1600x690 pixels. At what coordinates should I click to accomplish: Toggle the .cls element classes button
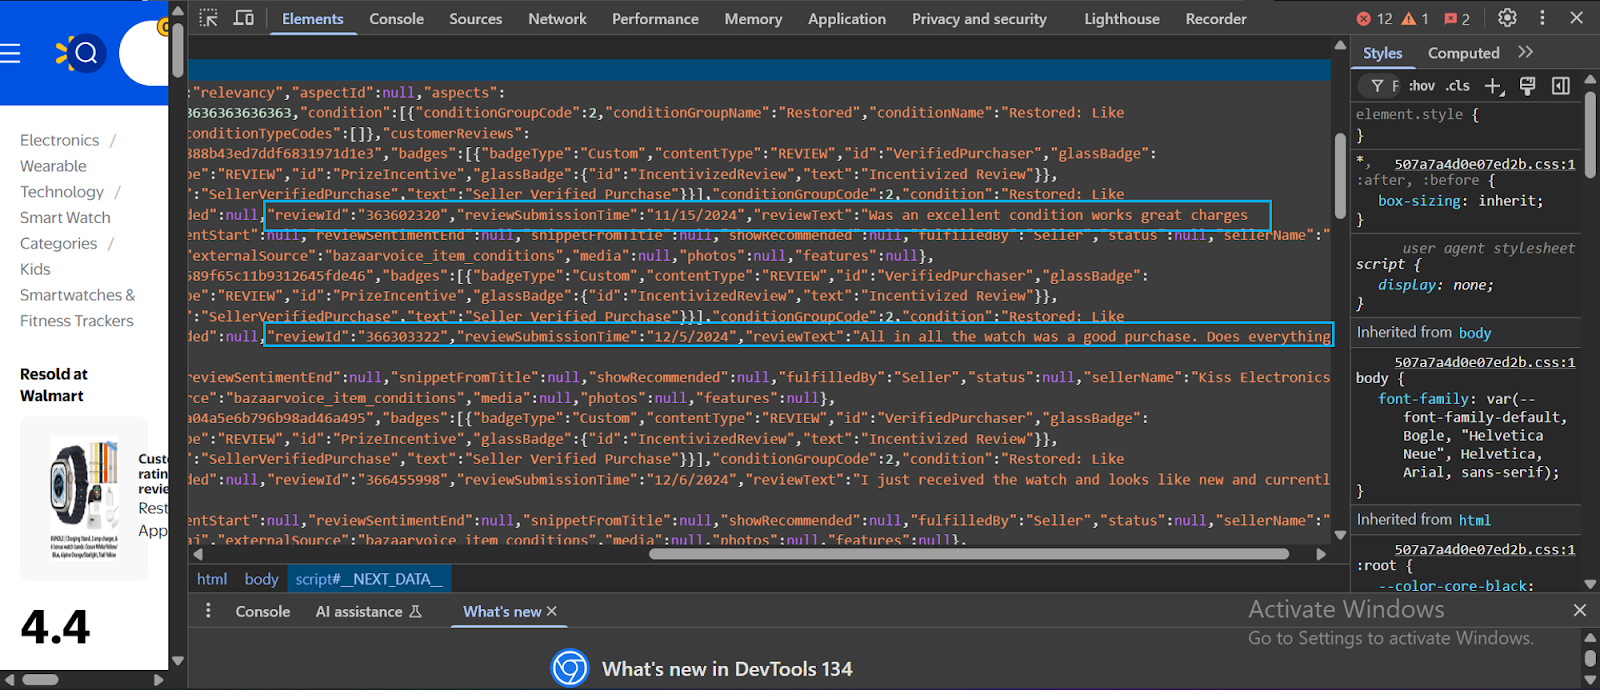pyautogui.click(x=1457, y=86)
